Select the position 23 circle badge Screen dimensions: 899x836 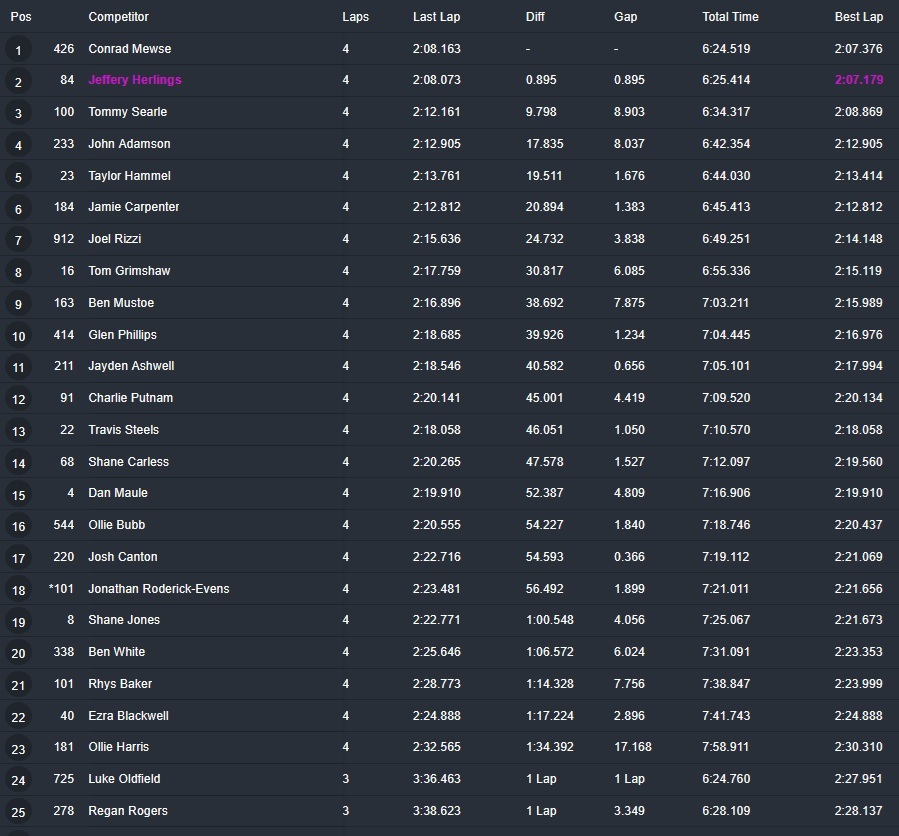18,749
